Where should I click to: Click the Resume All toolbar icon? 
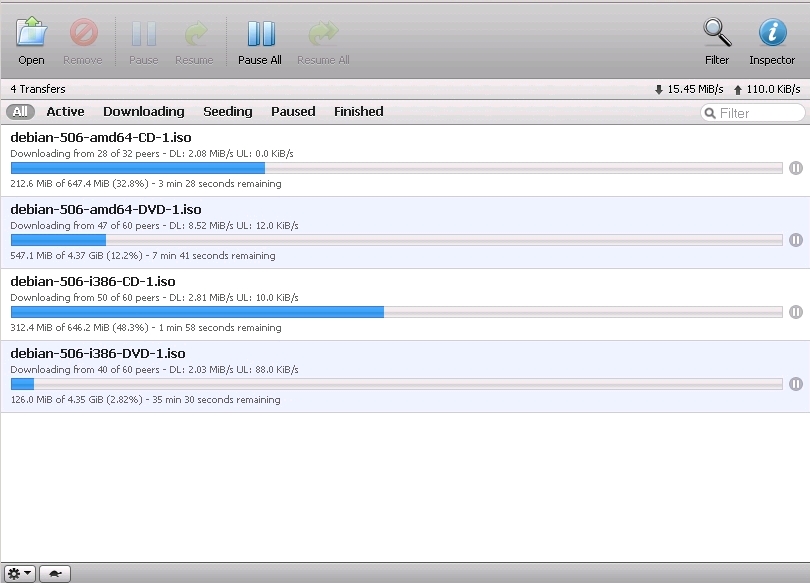pyautogui.click(x=323, y=34)
